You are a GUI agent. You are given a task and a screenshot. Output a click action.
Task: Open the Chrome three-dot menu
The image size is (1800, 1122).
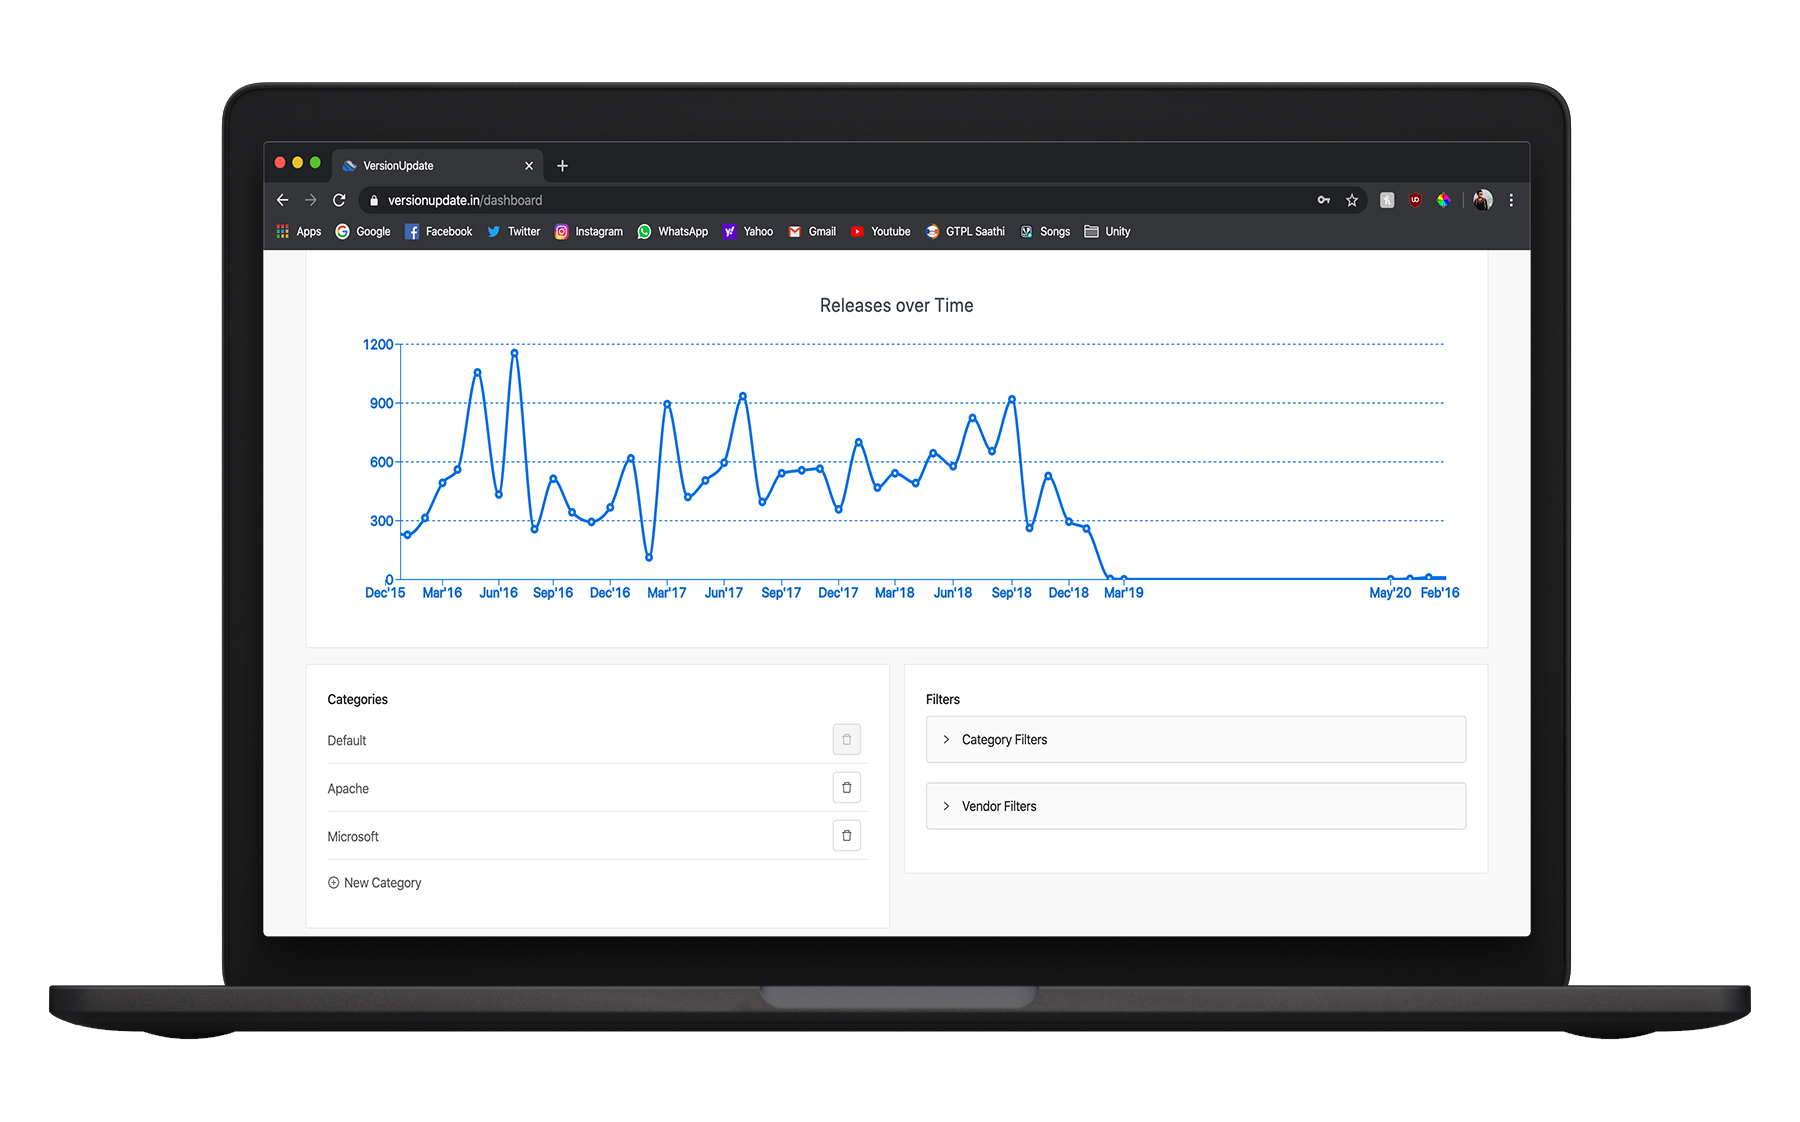tap(1511, 200)
